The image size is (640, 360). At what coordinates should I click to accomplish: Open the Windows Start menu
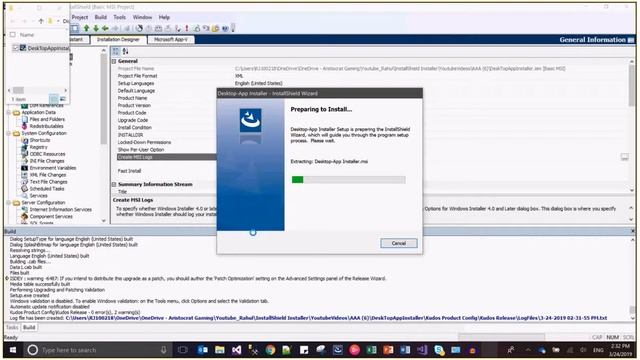point(13,350)
